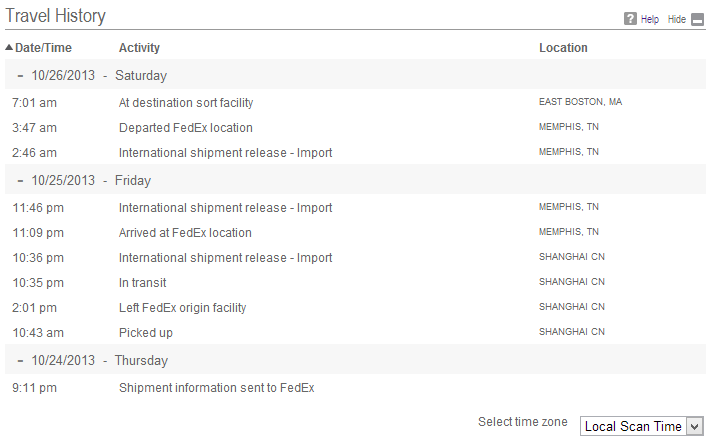Open the Help link
The width and height of the screenshot is (711, 441).
coord(650,19)
